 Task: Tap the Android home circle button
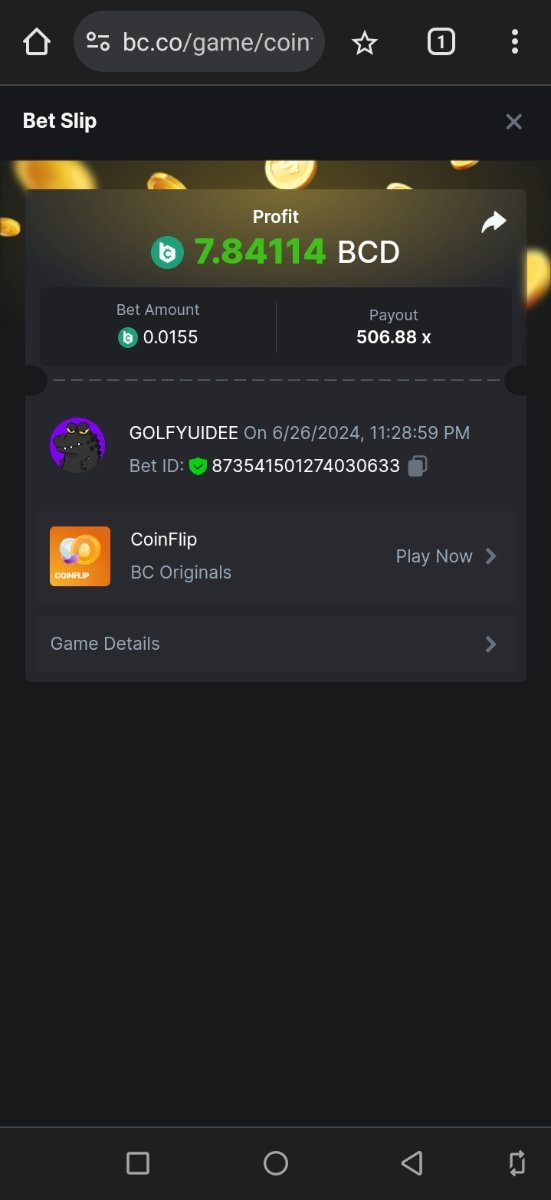[x=276, y=1163]
